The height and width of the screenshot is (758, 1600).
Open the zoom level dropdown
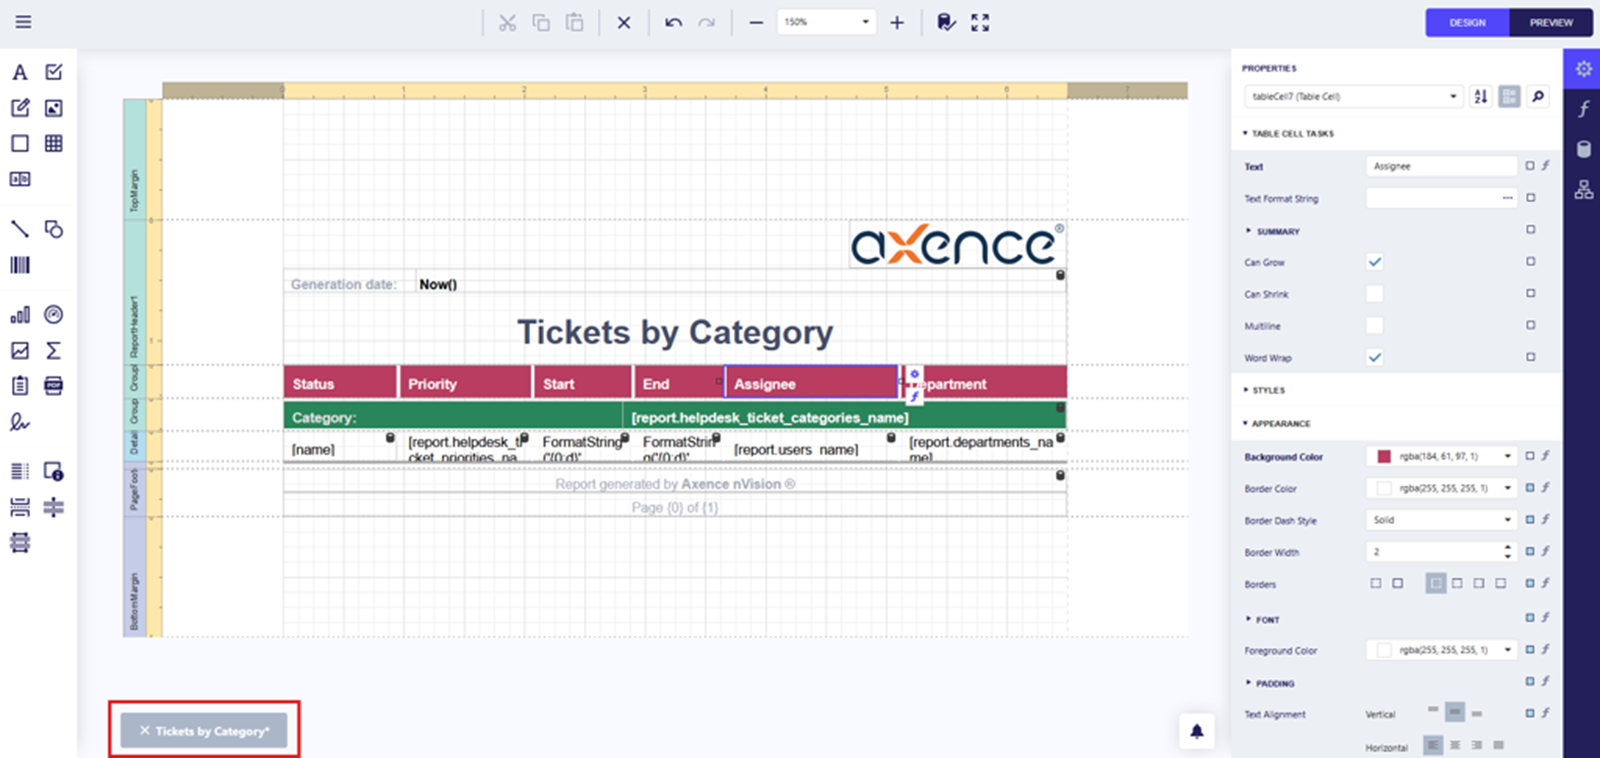click(865, 22)
